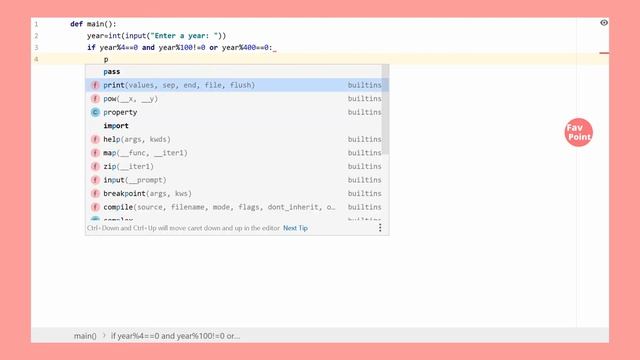Viewport: 640px width, 360px height.
Task: Click on 'year%400==0' in the if statement
Action: click(x=245, y=47)
